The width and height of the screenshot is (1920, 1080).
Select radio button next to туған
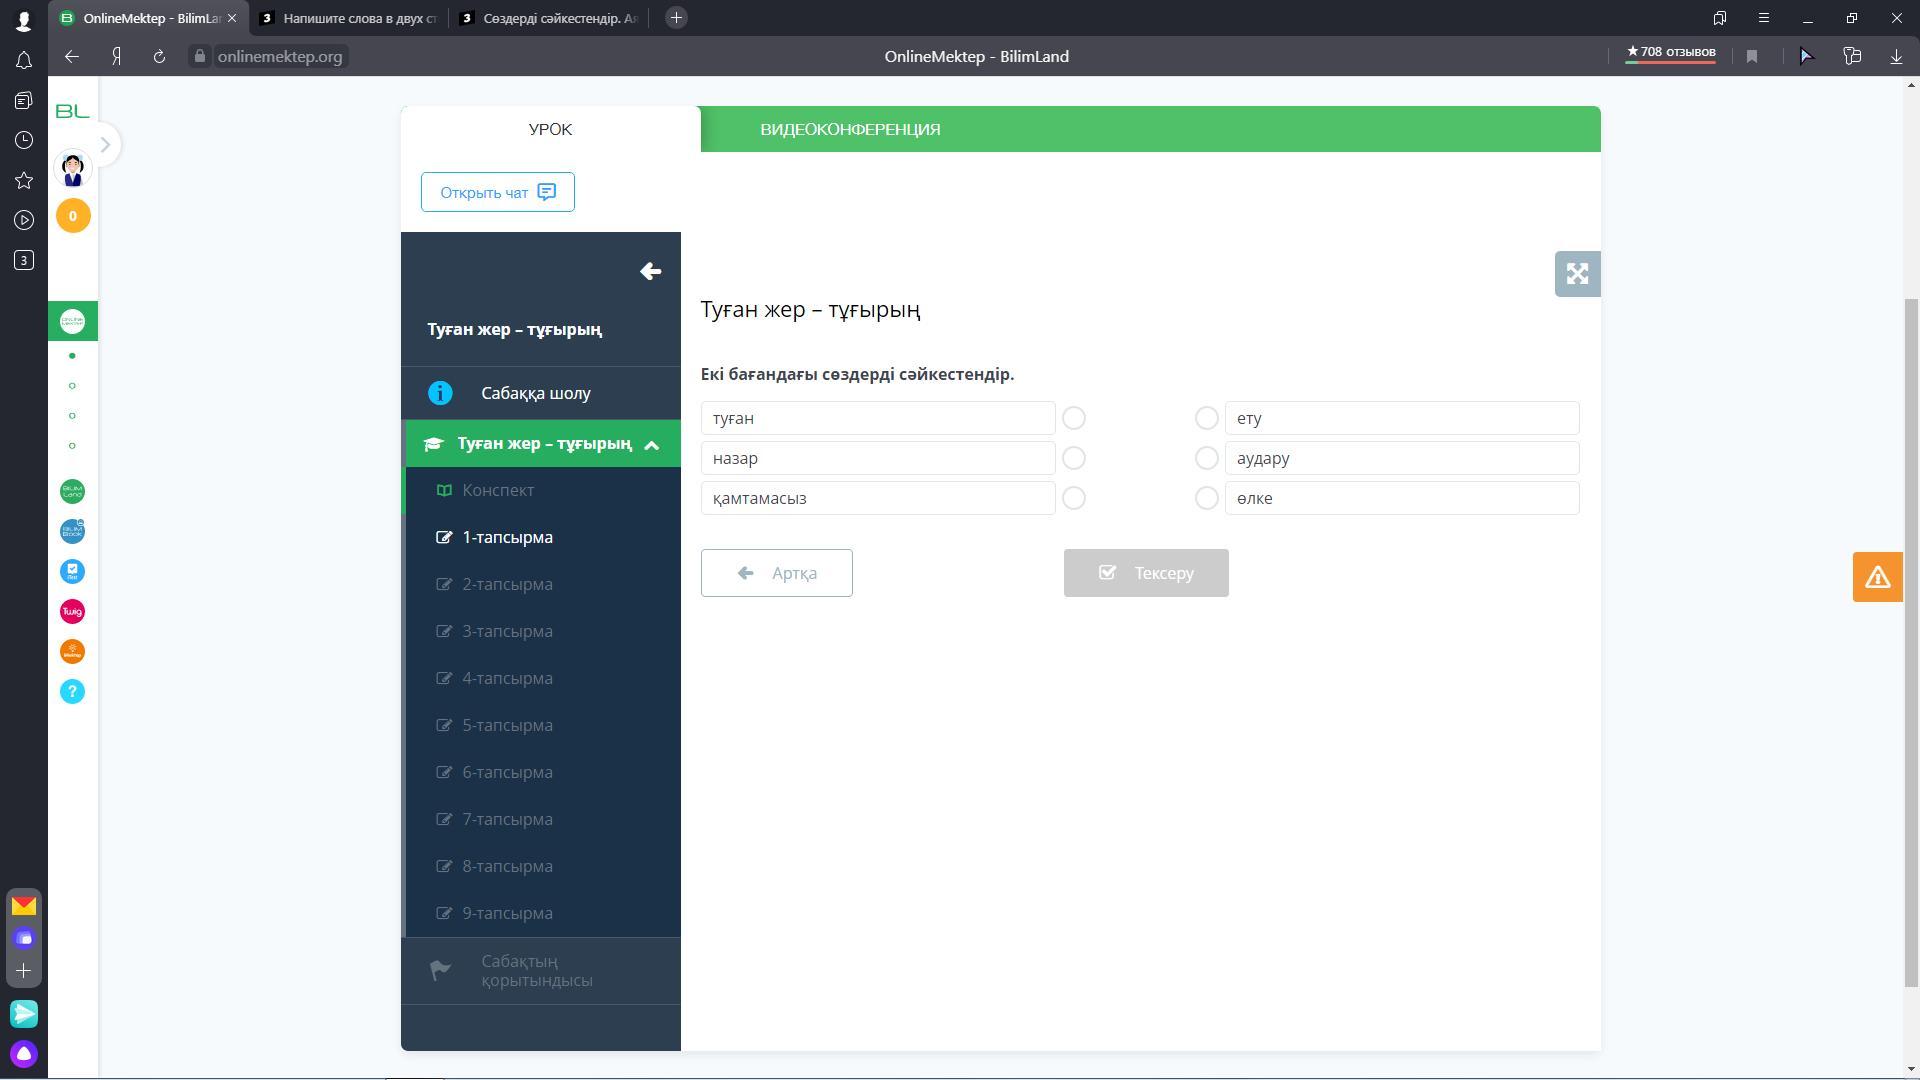[1074, 418]
